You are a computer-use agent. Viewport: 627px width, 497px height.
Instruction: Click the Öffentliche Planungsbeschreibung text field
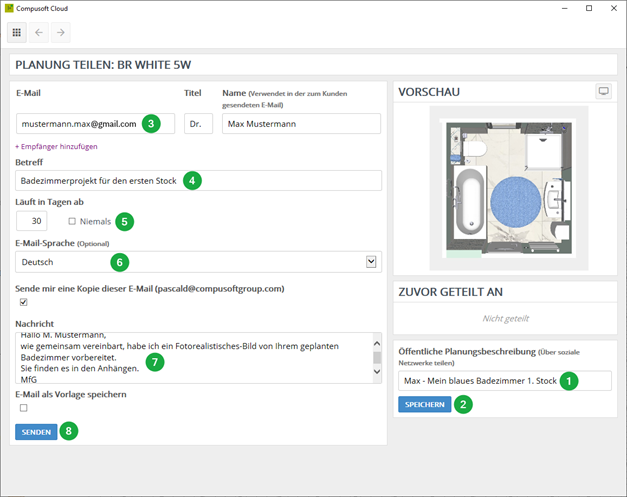point(505,381)
